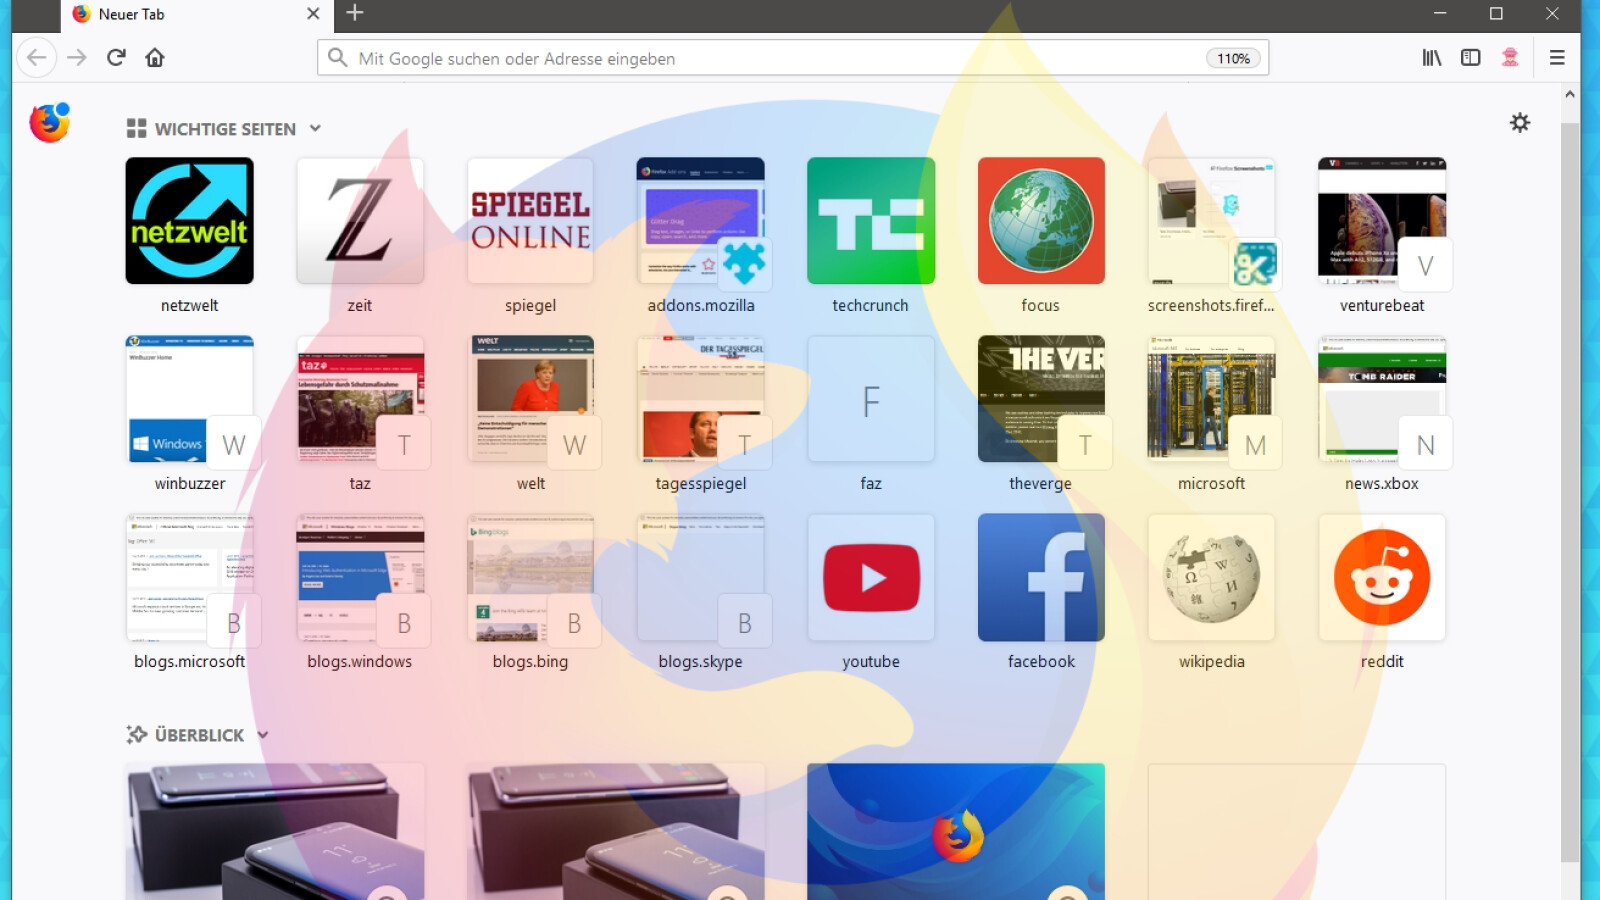Open the news.xbox tile
The image size is (1600, 900).
point(1382,399)
